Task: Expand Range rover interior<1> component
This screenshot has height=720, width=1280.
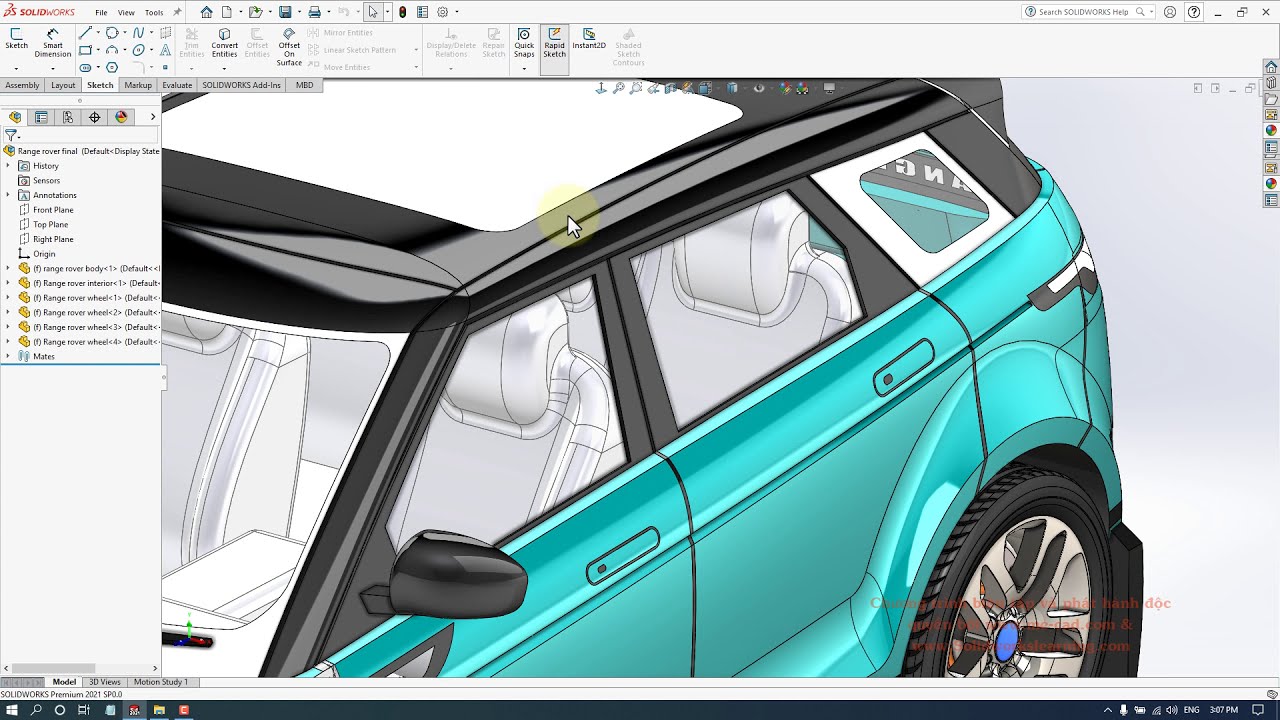Action: [x=8, y=283]
